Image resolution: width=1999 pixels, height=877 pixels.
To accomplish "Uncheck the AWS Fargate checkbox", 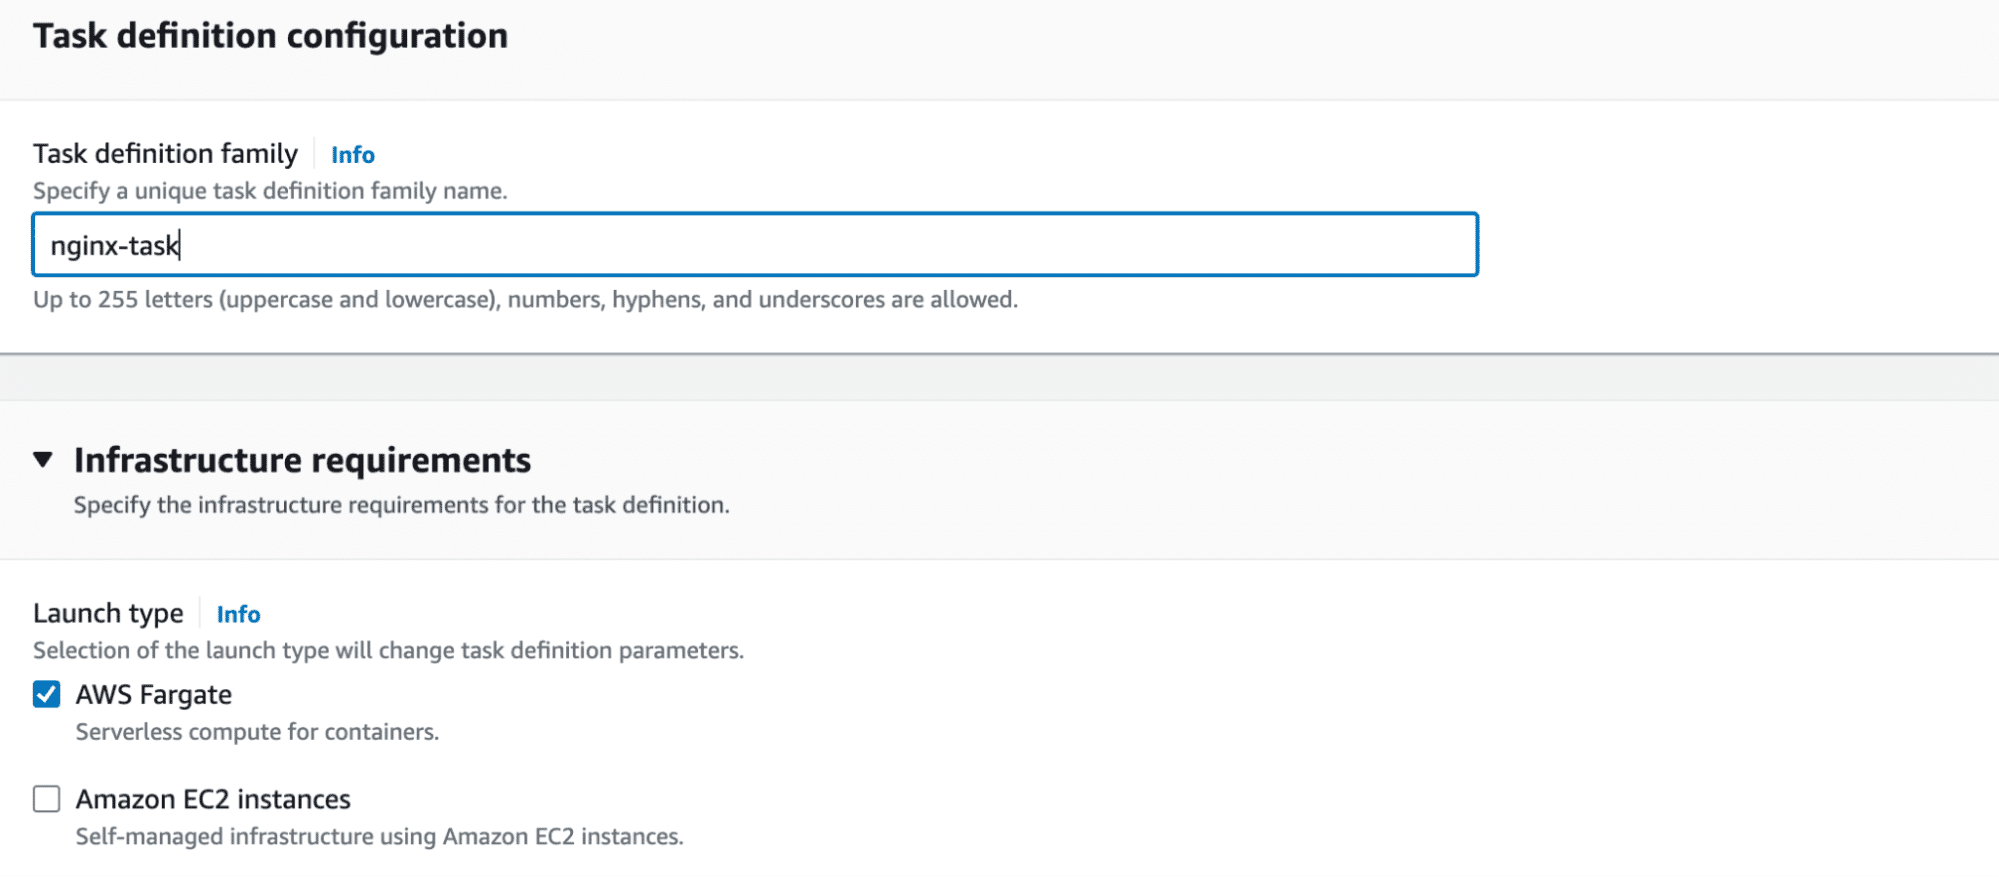I will pos(47,694).
